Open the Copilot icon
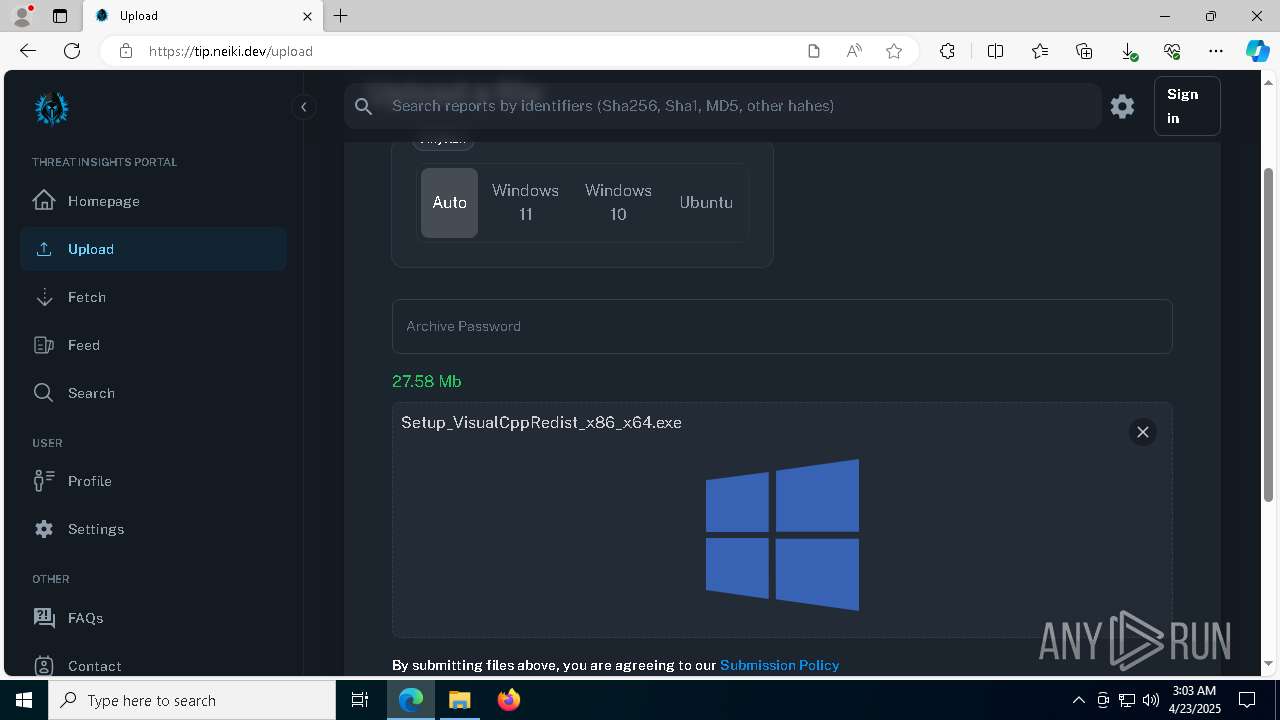Image resolution: width=1280 pixels, height=720 pixels. tap(1257, 51)
